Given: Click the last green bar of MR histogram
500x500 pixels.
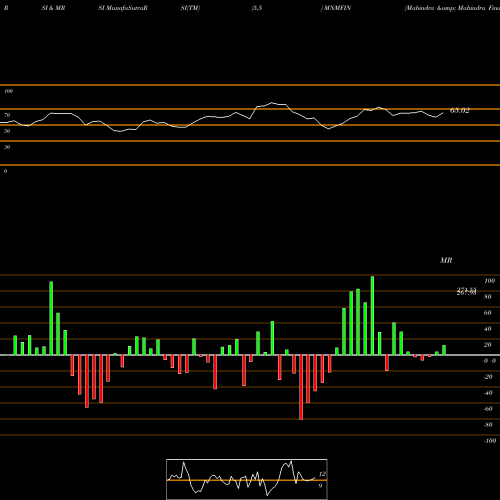Looking at the screenshot, I should pos(444,350).
